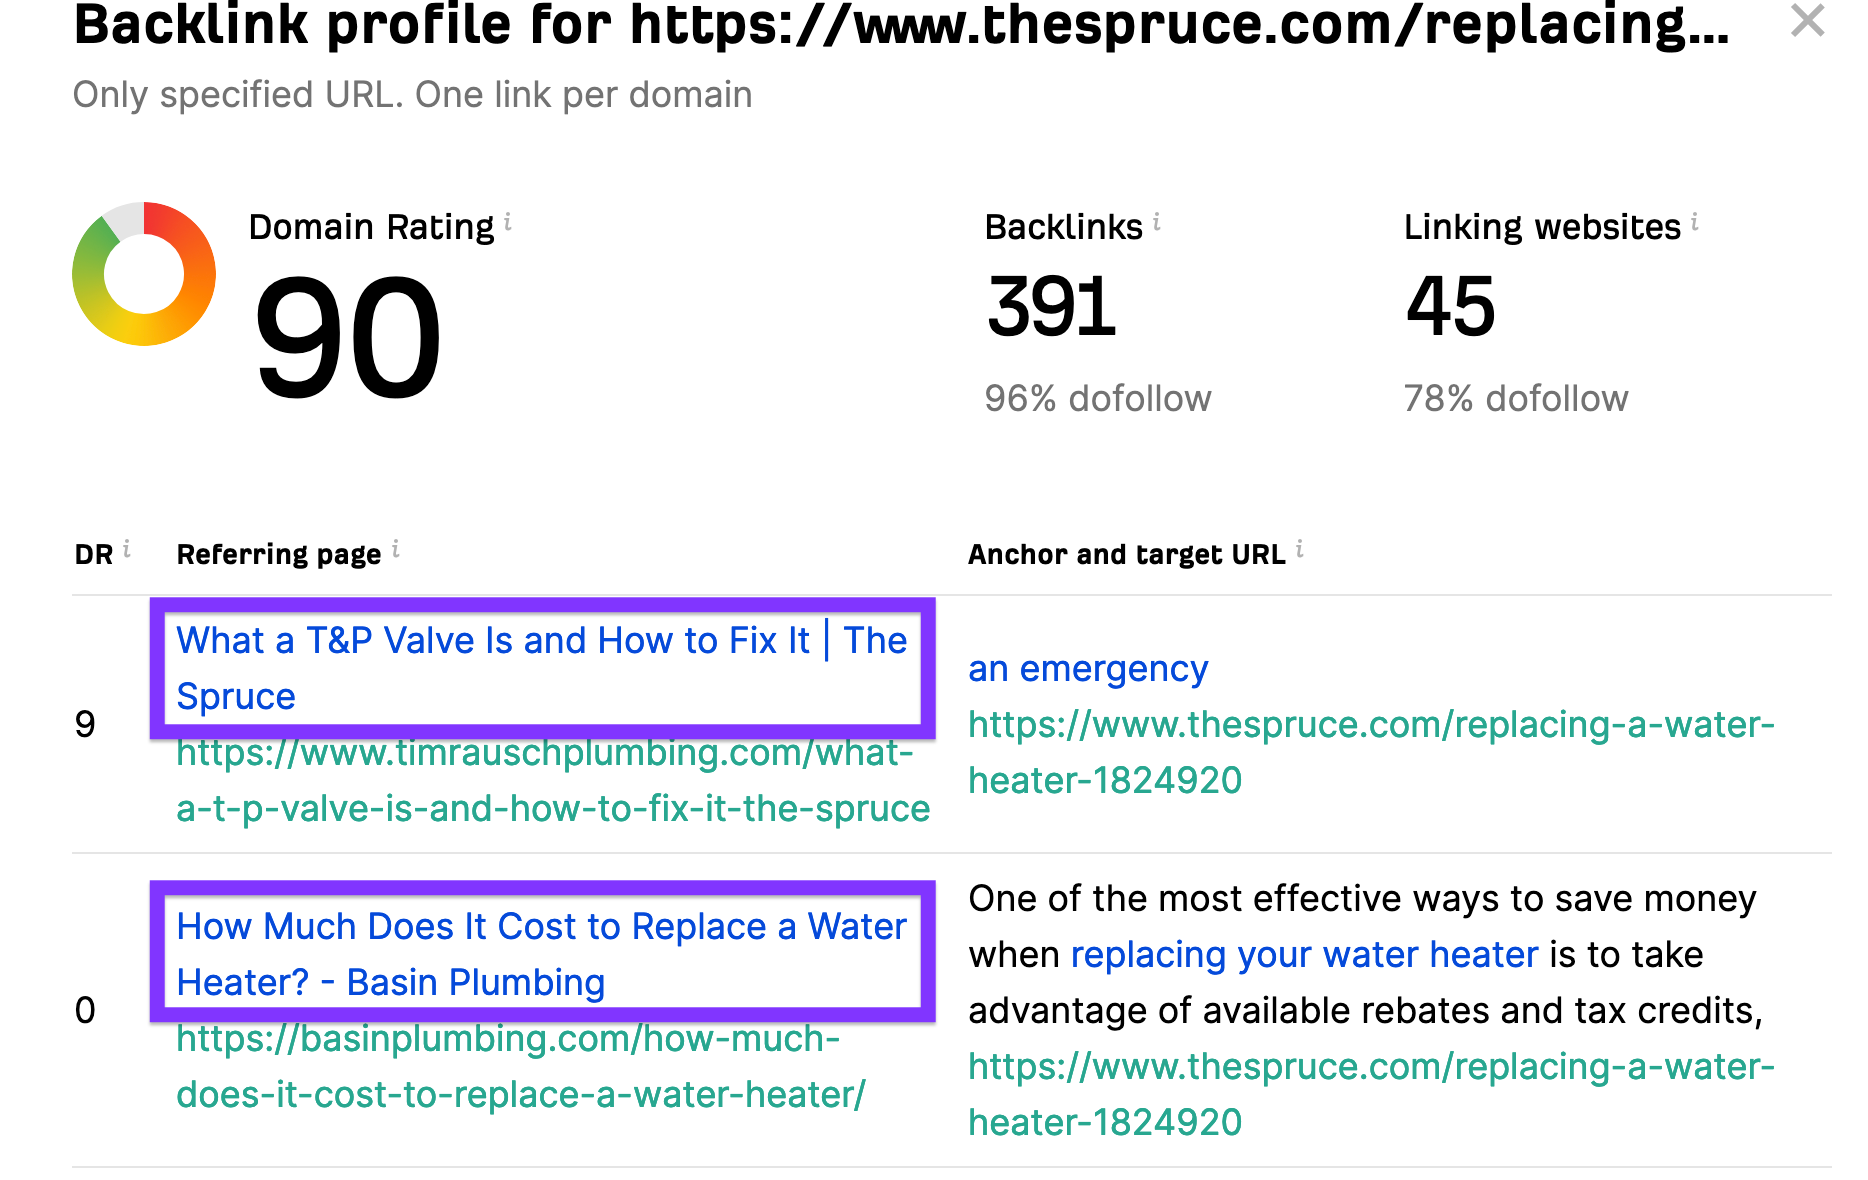Click the 'an emergency' anchor link
The image size is (1868, 1180).
1088,668
